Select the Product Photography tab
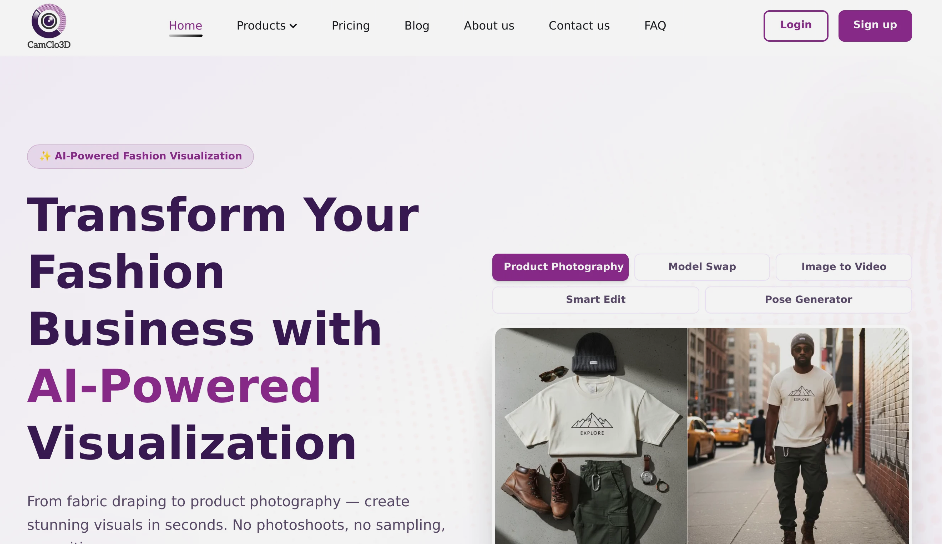Screen dimensions: 942x544 [561, 267]
